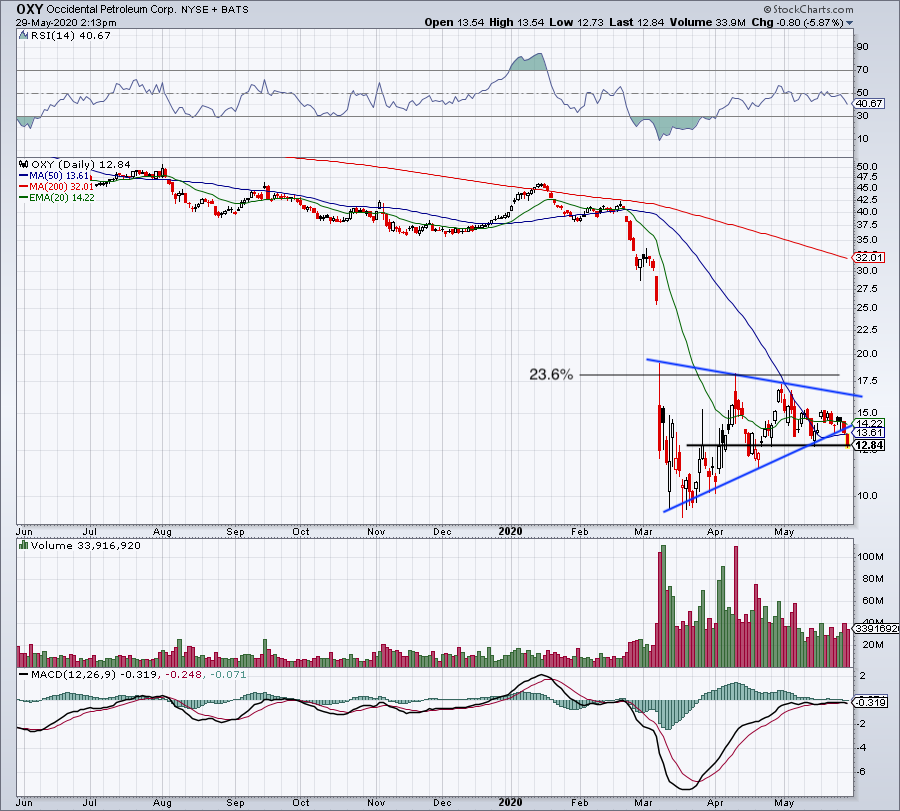The height and width of the screenshot is (811, 900).
Task: Click the 100M volume axis label
Action: point(870,557)
